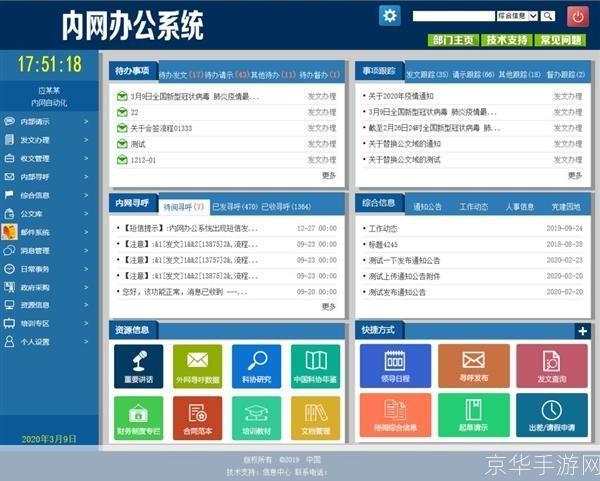Click the red power logout button

577,16
